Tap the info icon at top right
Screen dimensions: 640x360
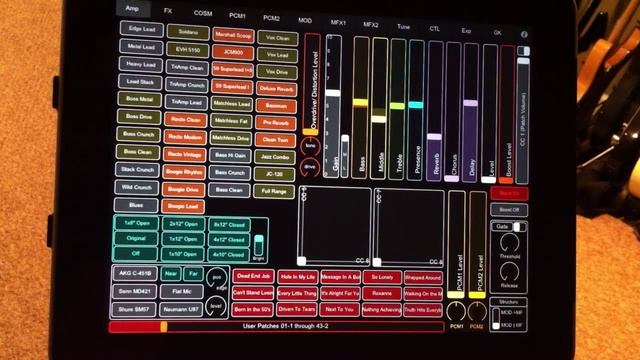tap(524, 35)
